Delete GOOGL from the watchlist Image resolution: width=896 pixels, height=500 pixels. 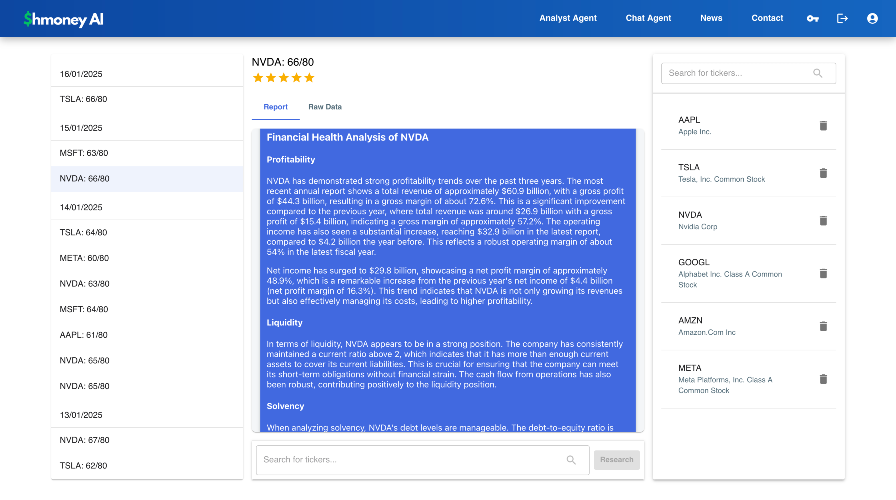coord(823,274)
